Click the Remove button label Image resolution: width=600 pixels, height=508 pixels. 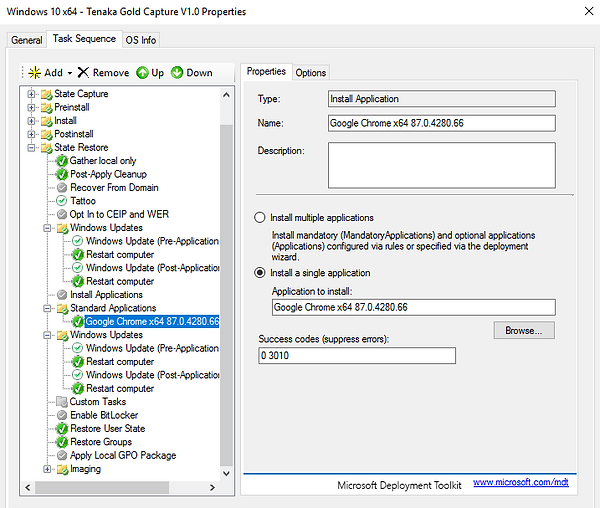tap(111, 73)
